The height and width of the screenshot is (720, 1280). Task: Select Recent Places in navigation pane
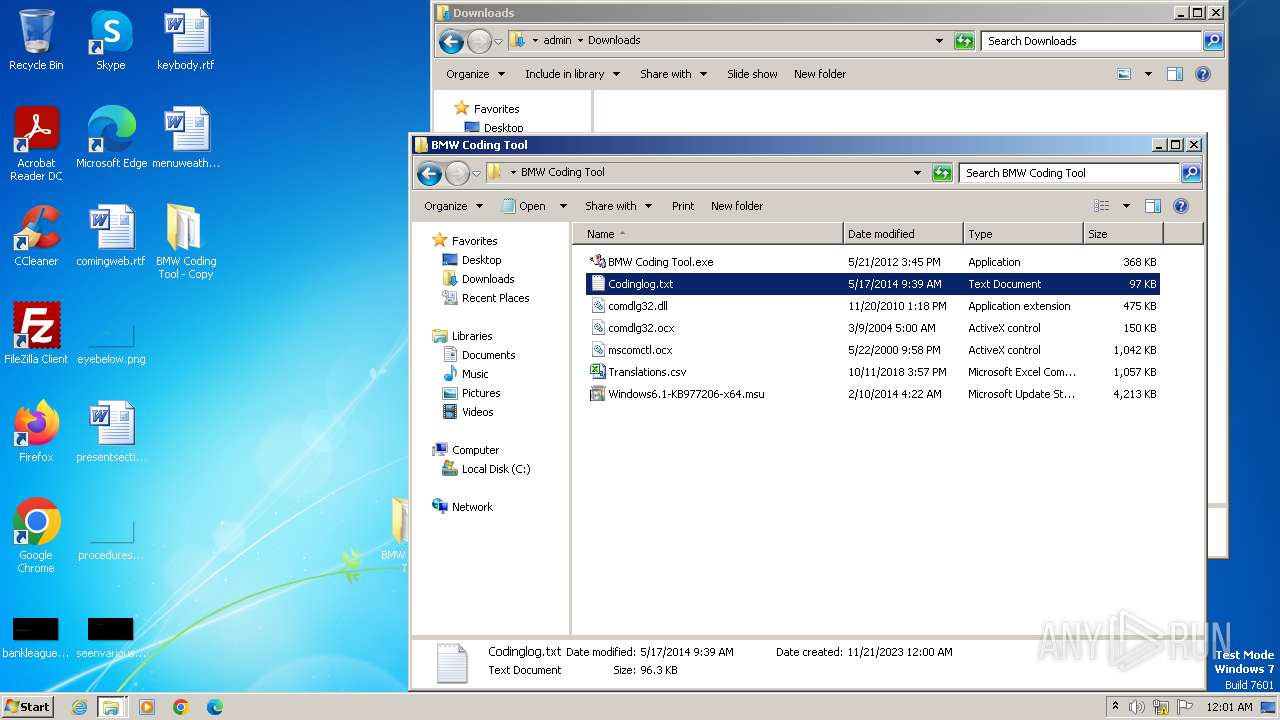[x=495, y=298]
